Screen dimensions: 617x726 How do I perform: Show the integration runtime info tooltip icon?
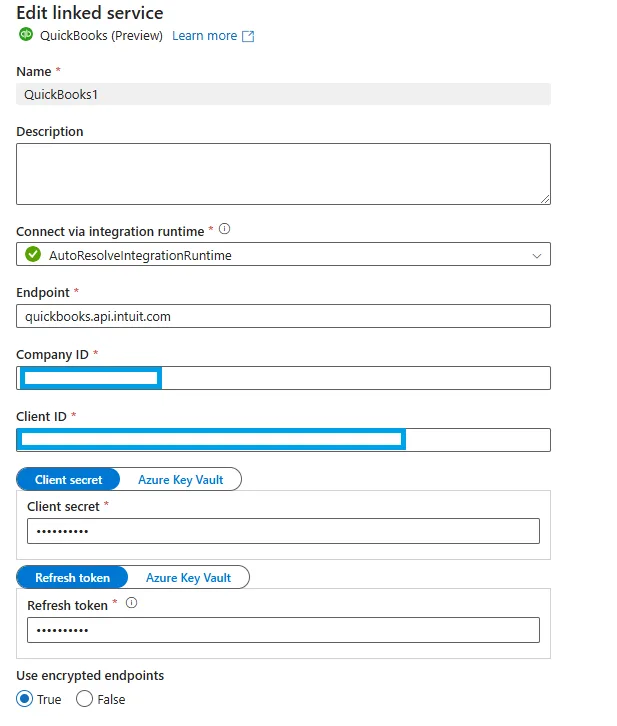(x=224, y=229)
